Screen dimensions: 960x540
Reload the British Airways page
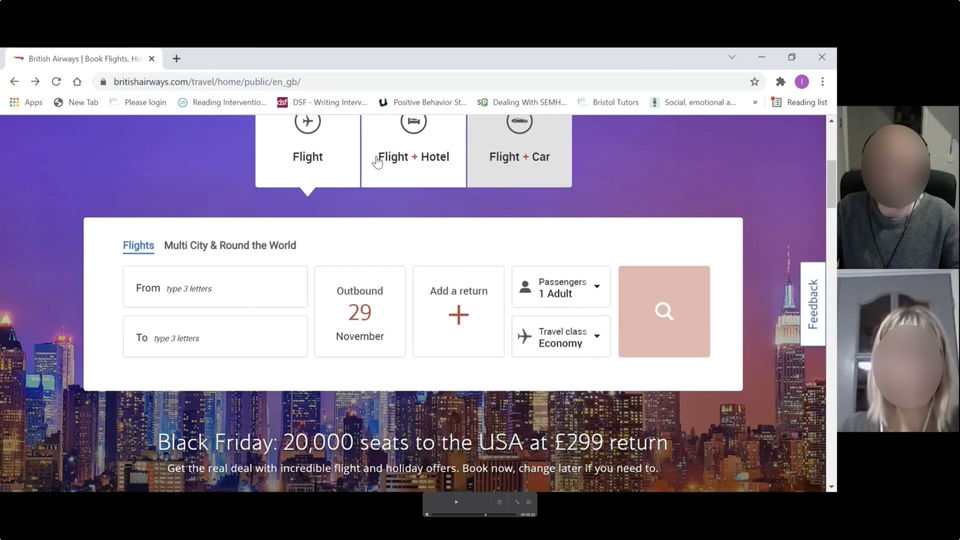tap(56, 81)
